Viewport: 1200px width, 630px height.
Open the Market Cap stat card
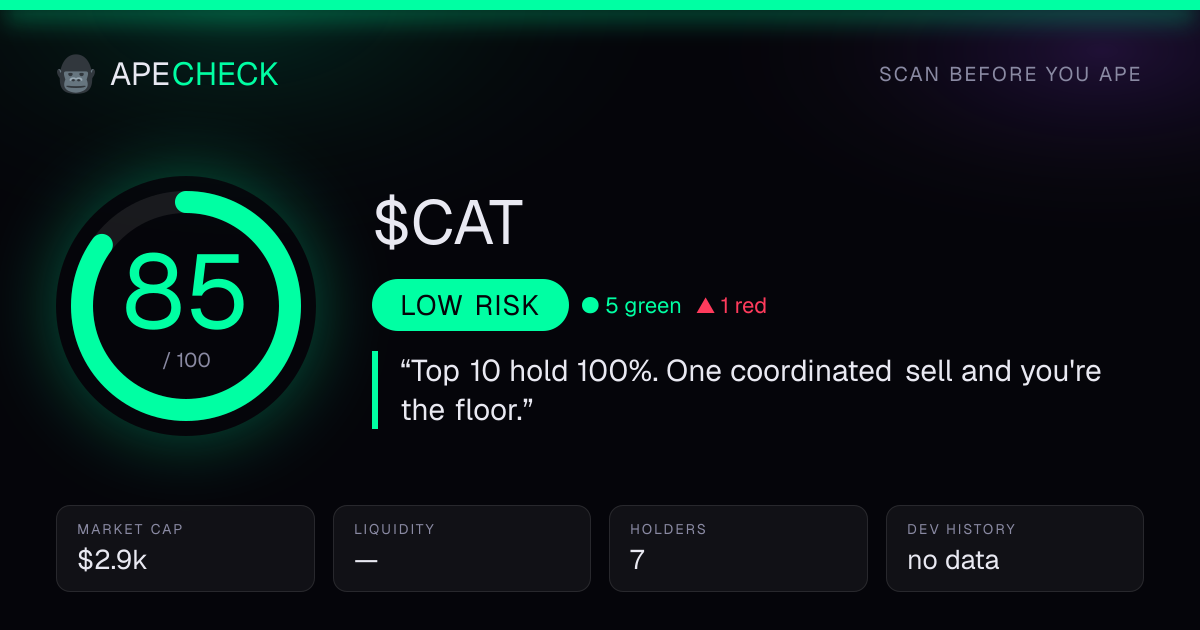[x=186, y=548]
